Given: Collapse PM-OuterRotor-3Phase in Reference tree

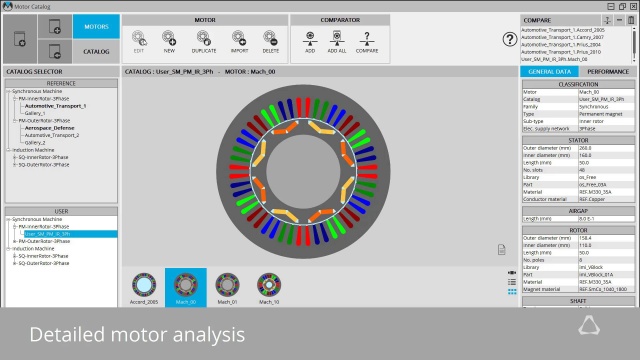Looking at the screenshot, I should [15, 121].
